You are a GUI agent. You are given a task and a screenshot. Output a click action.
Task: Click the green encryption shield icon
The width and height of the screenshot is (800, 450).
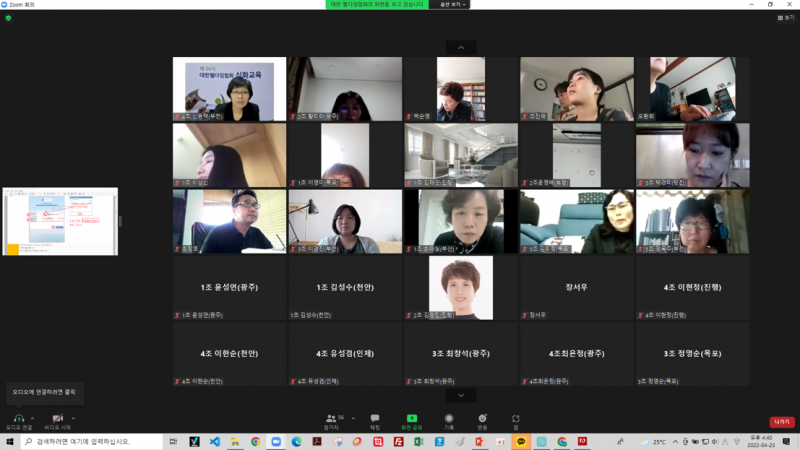pyautogui.click(x=8, y=18)
